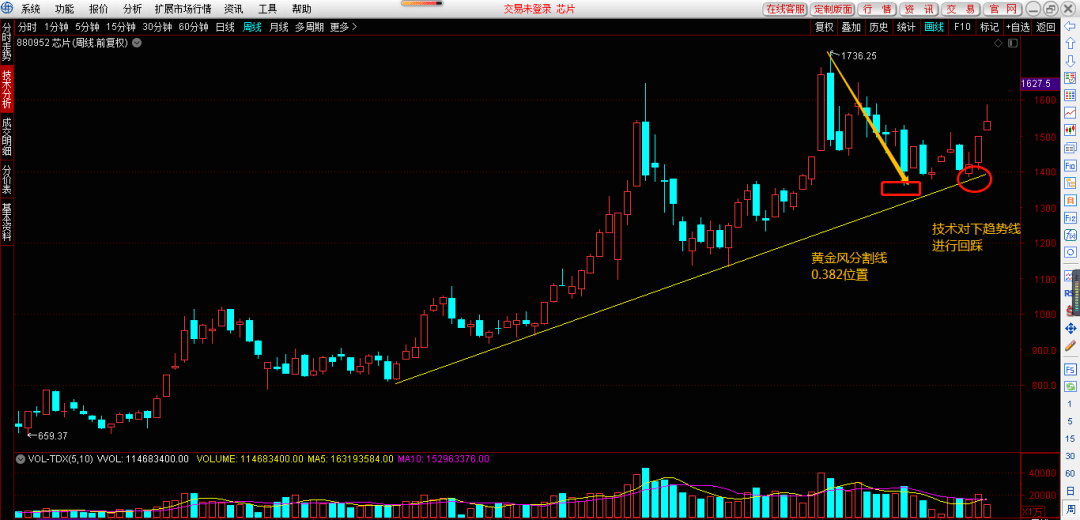Viewport: 1080px width, 520px height.
Task: Toggle the 画线 drawing mode
Action: (934, 27)
